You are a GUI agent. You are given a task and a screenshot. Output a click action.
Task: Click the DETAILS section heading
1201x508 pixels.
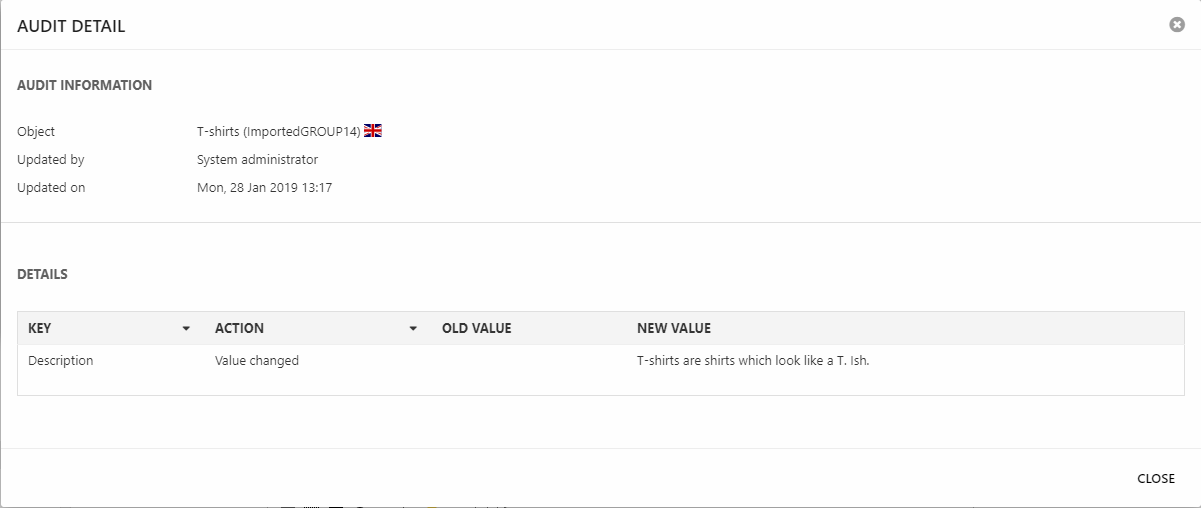pos(42,274)
